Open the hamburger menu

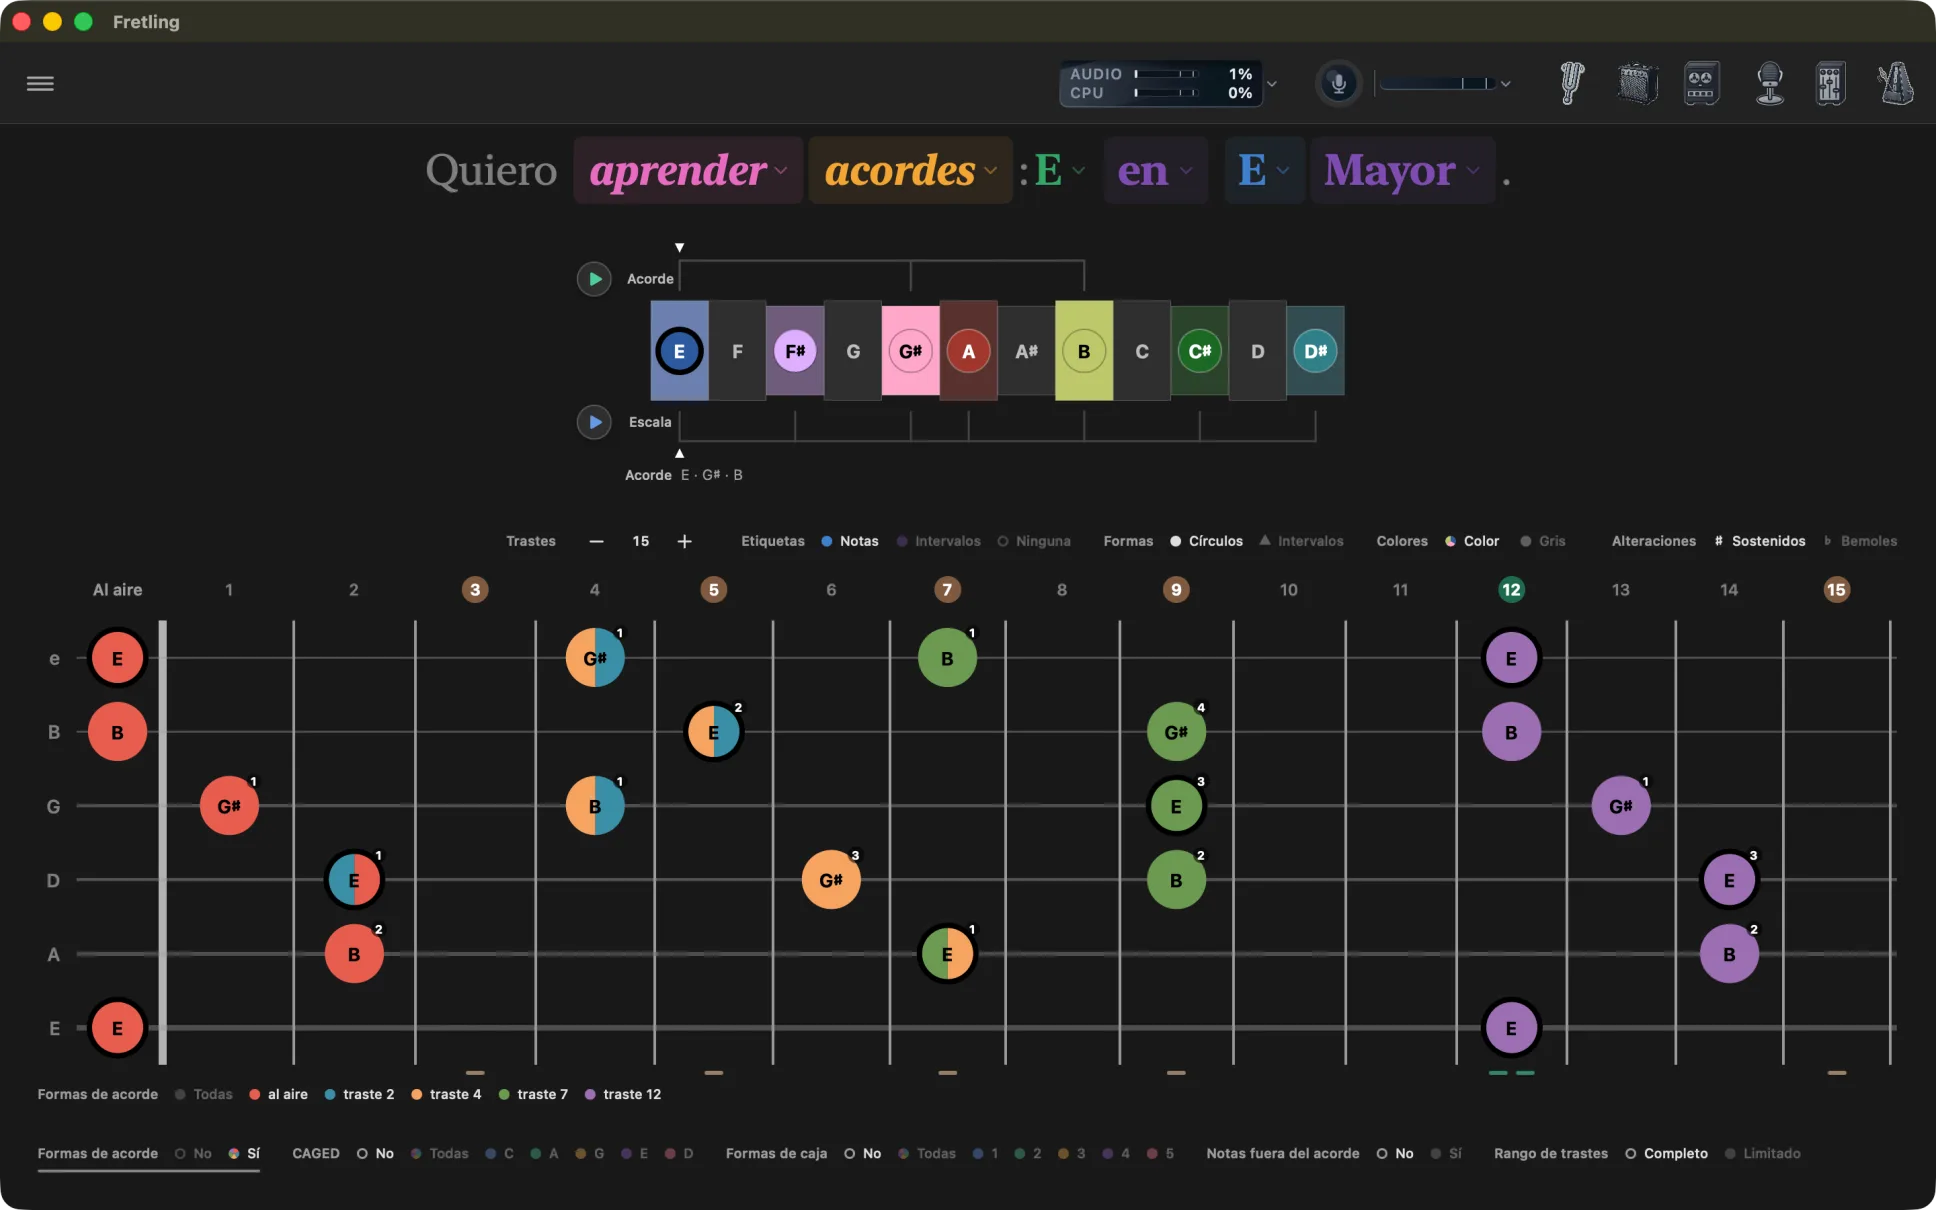tap(40, 83)
